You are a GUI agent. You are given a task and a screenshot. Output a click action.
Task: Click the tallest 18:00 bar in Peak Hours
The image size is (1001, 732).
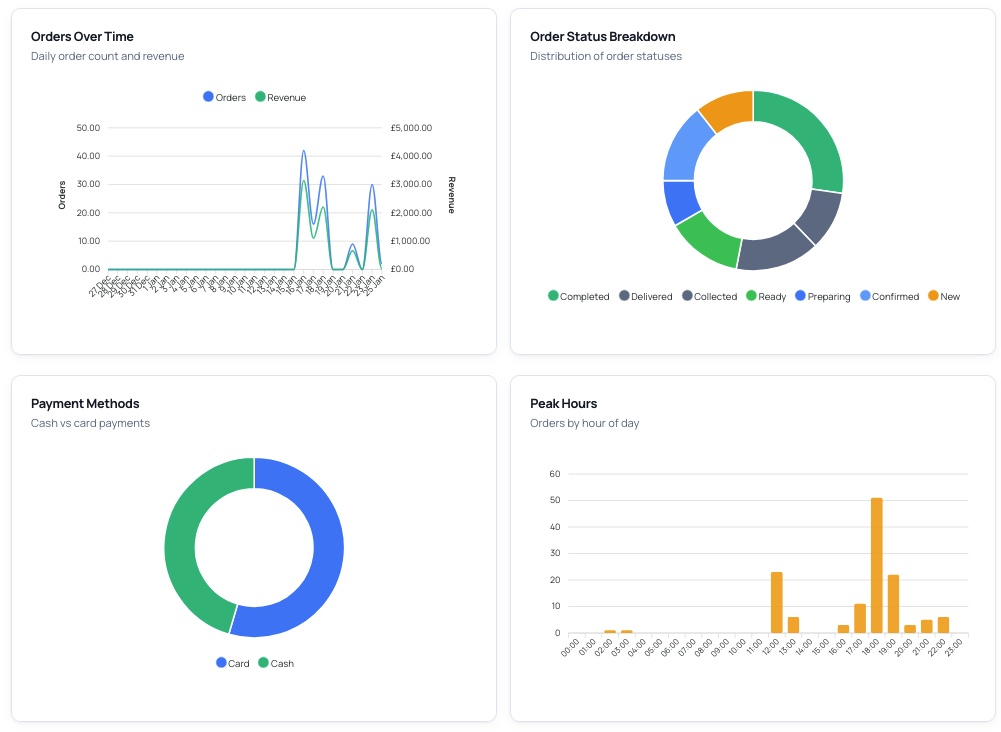(x=877, y=565)
